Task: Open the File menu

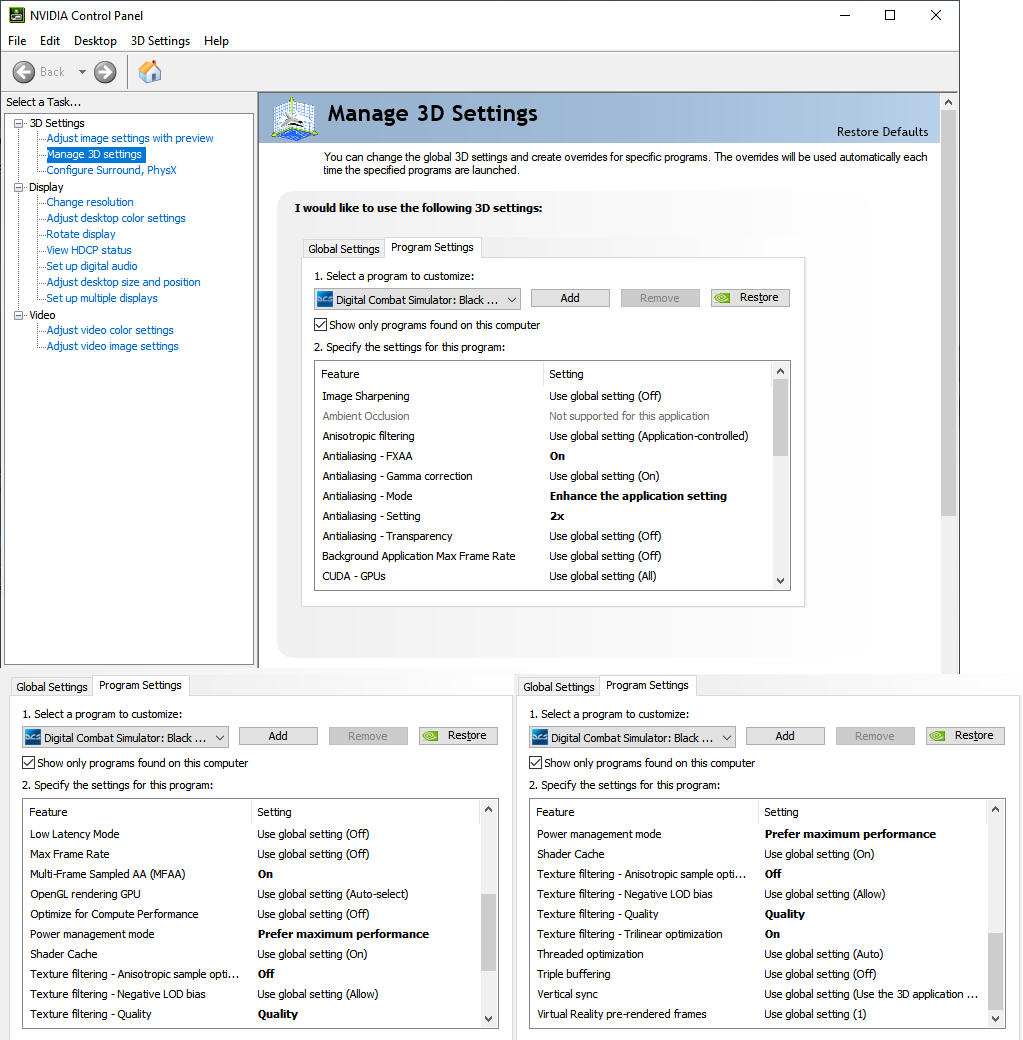Action: click(x=17, y=41)
